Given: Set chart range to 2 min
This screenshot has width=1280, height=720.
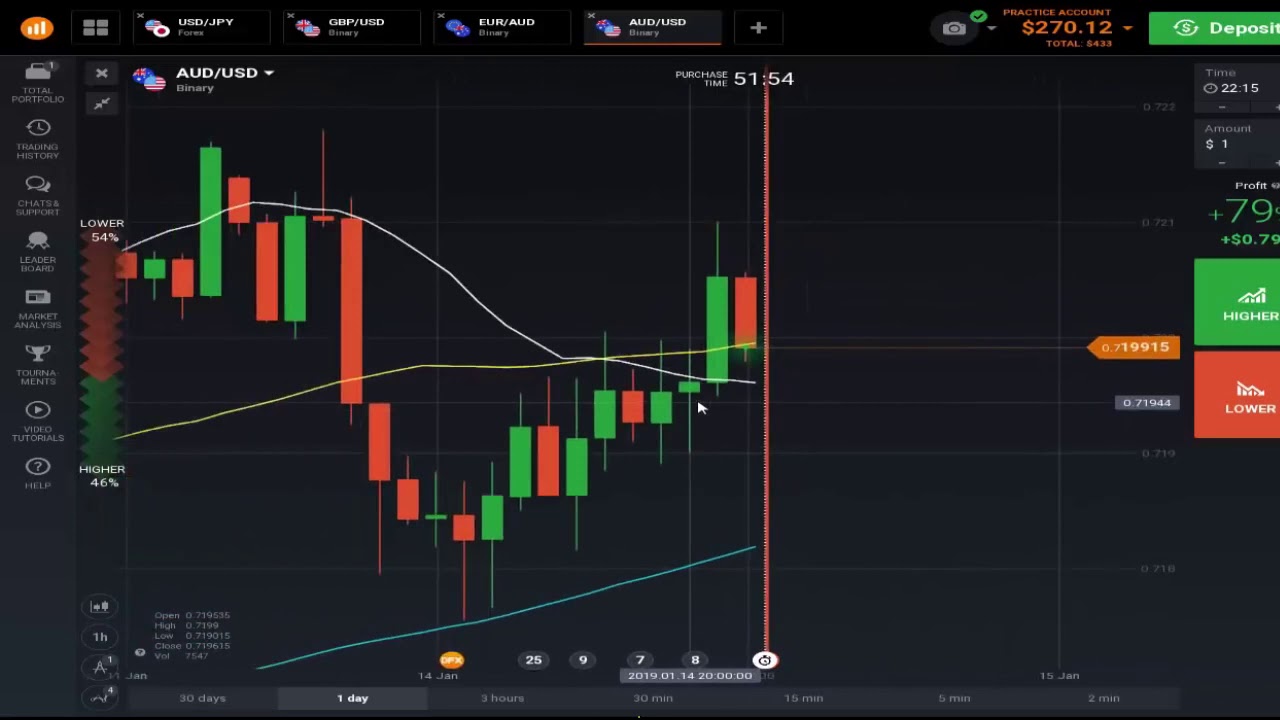Looking at the screenshot, I should coord(1104,698).
